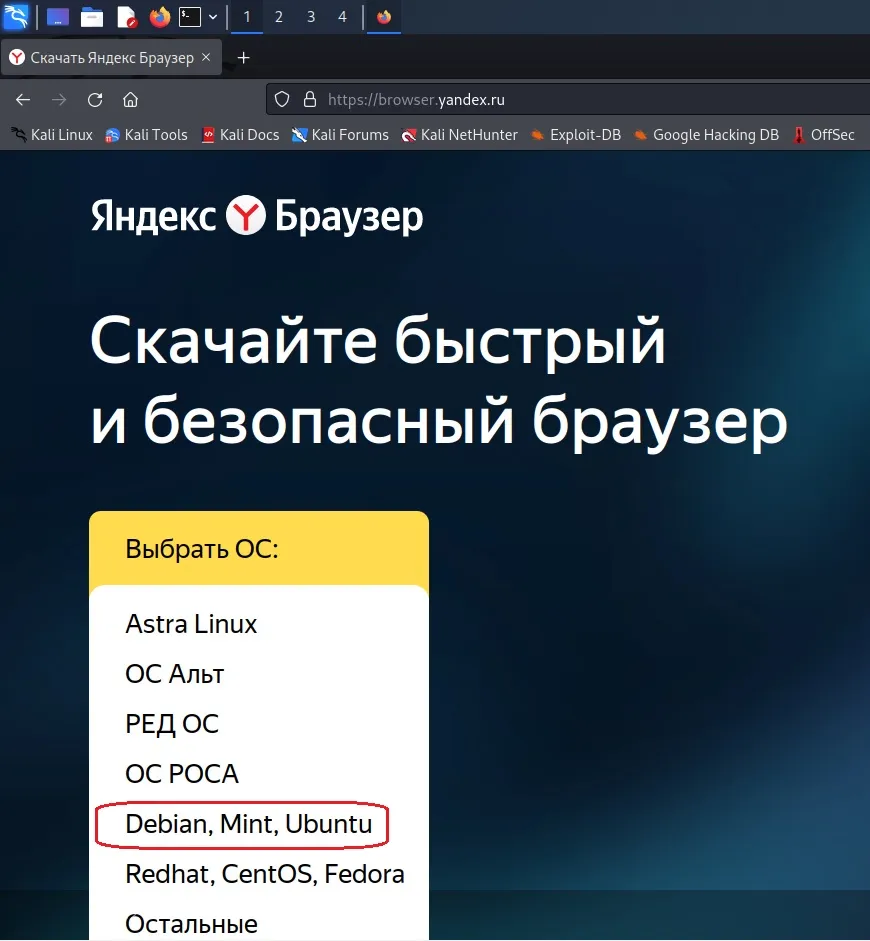
Task: Close the Скачать Яндекс Браузер tab
Action: point(206,57)
